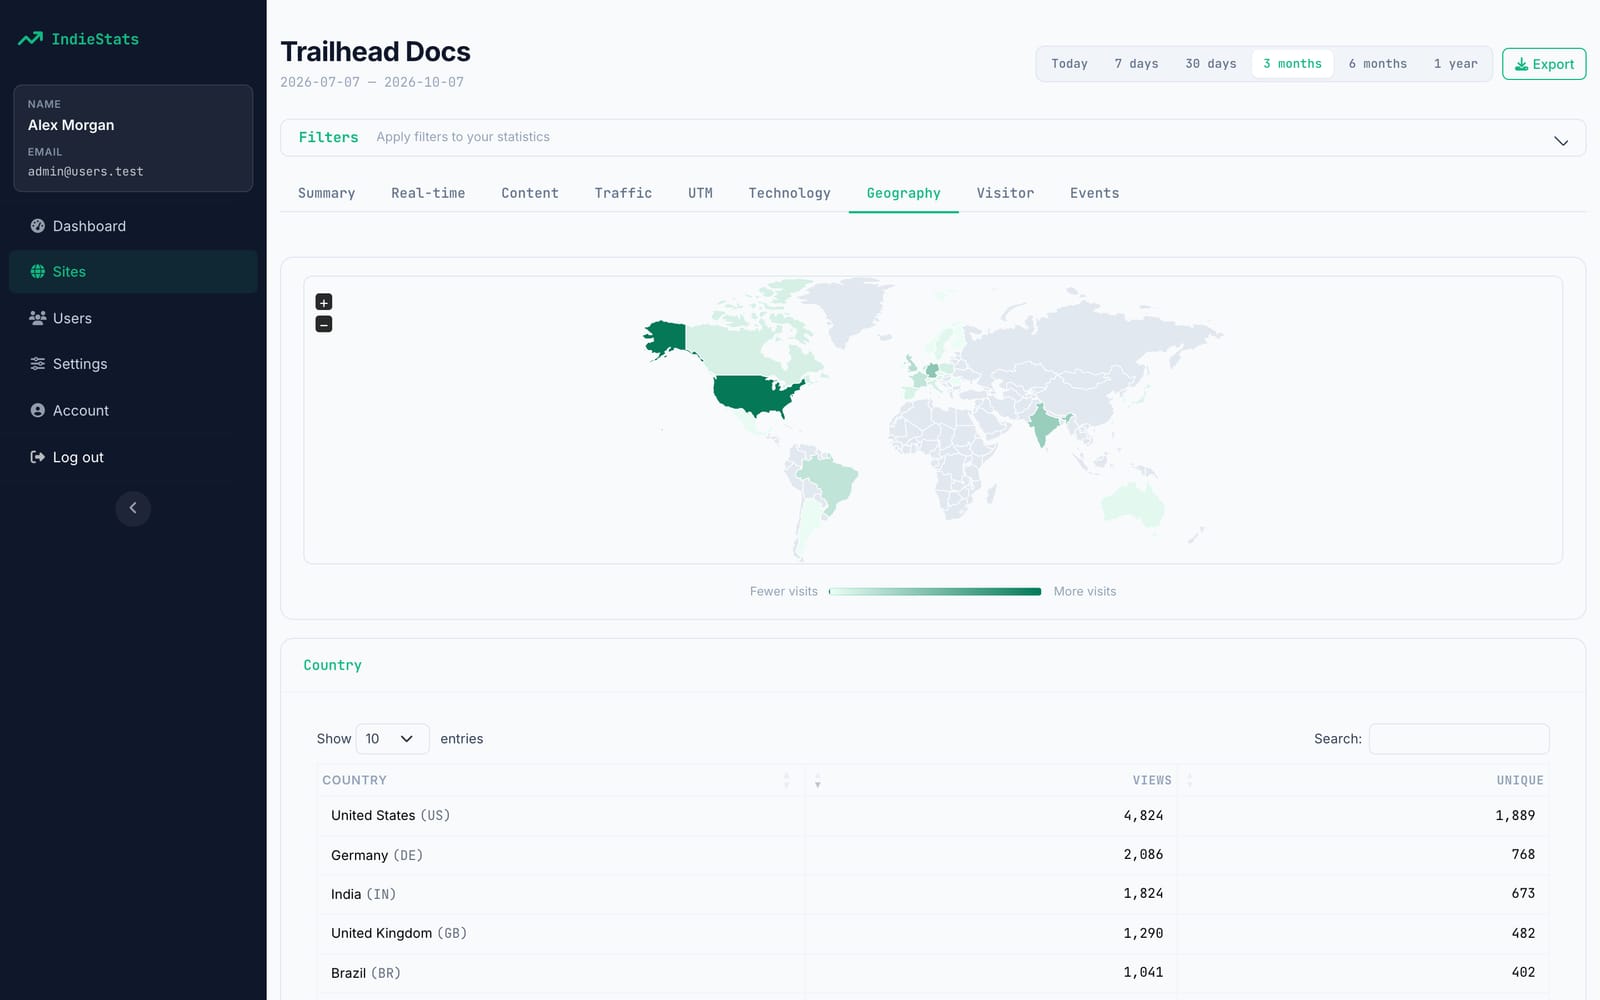Export the statistics data
This screenshot has height=1000, width=1600.
1544,64
